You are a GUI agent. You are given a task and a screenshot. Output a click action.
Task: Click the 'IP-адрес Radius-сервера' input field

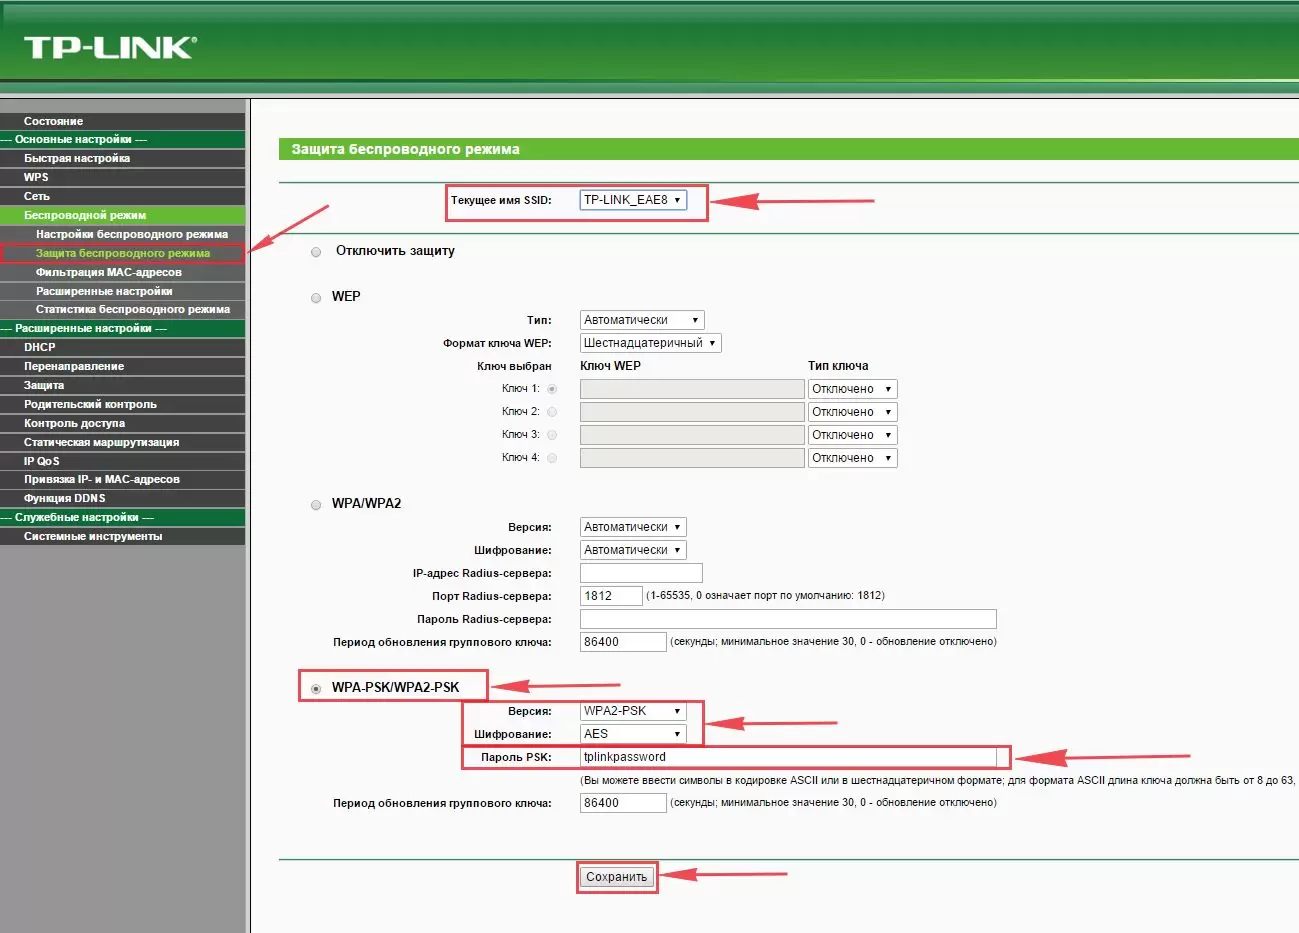641,573
